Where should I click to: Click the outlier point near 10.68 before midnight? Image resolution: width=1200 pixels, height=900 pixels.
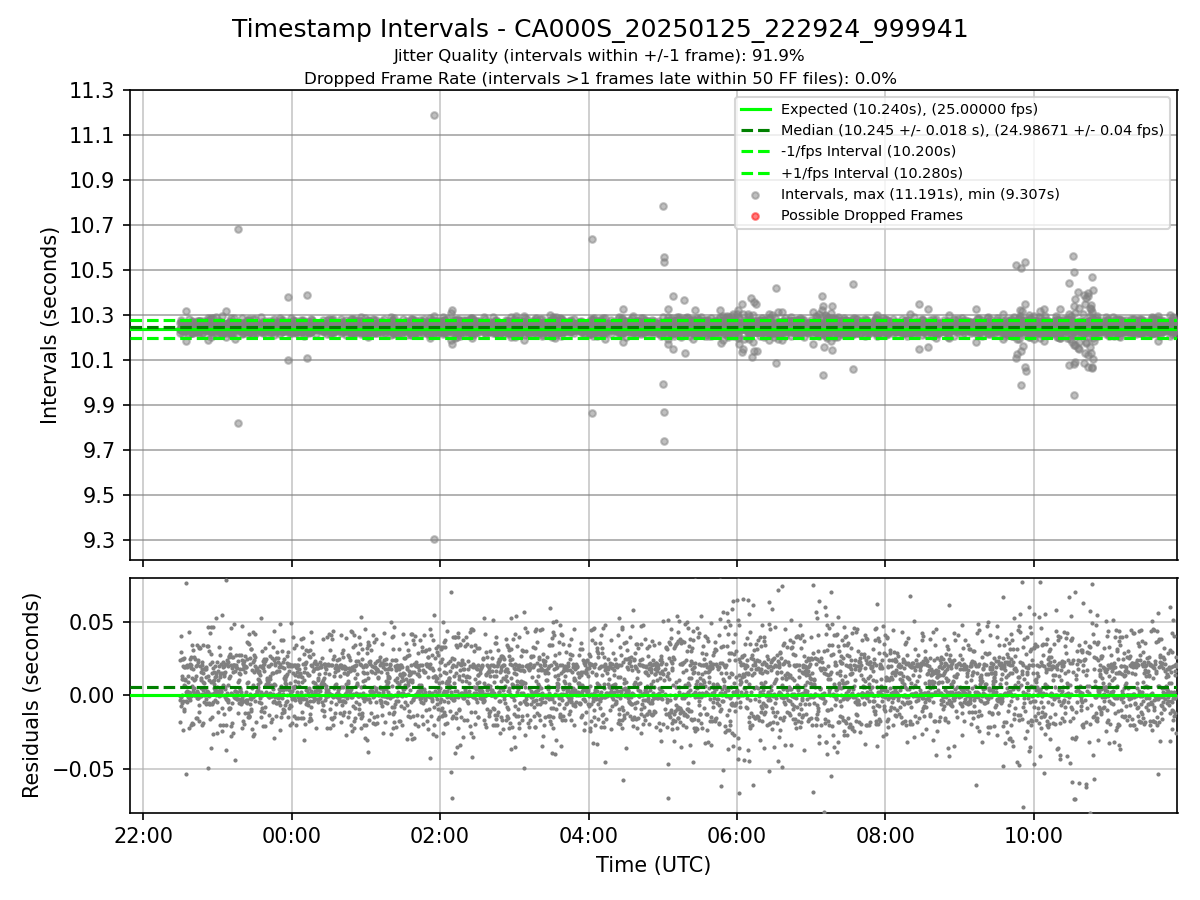pyautogui.click(x=238, y=229)
